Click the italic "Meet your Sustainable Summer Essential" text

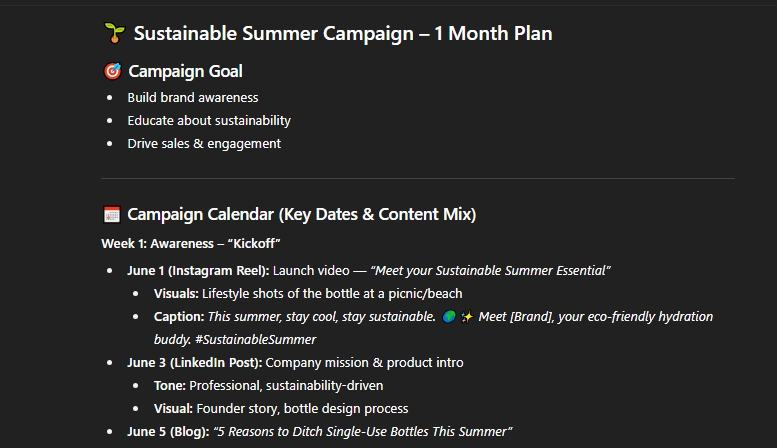[x=491, y=271]
